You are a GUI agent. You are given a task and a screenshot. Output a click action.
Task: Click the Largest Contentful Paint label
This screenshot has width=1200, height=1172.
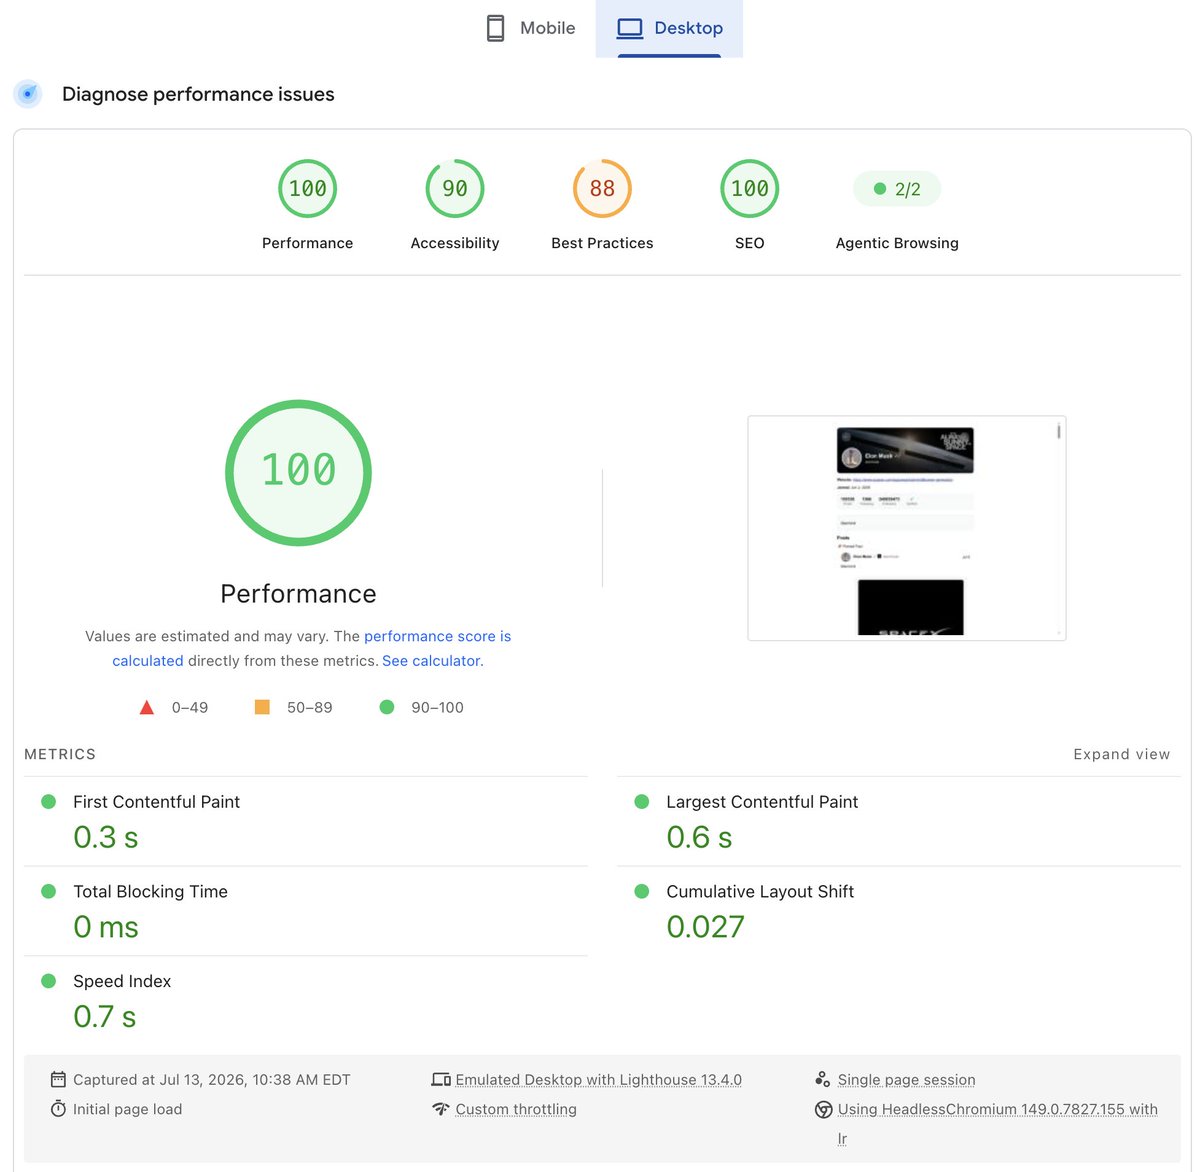pyautogui.click(x=762, y=802)
